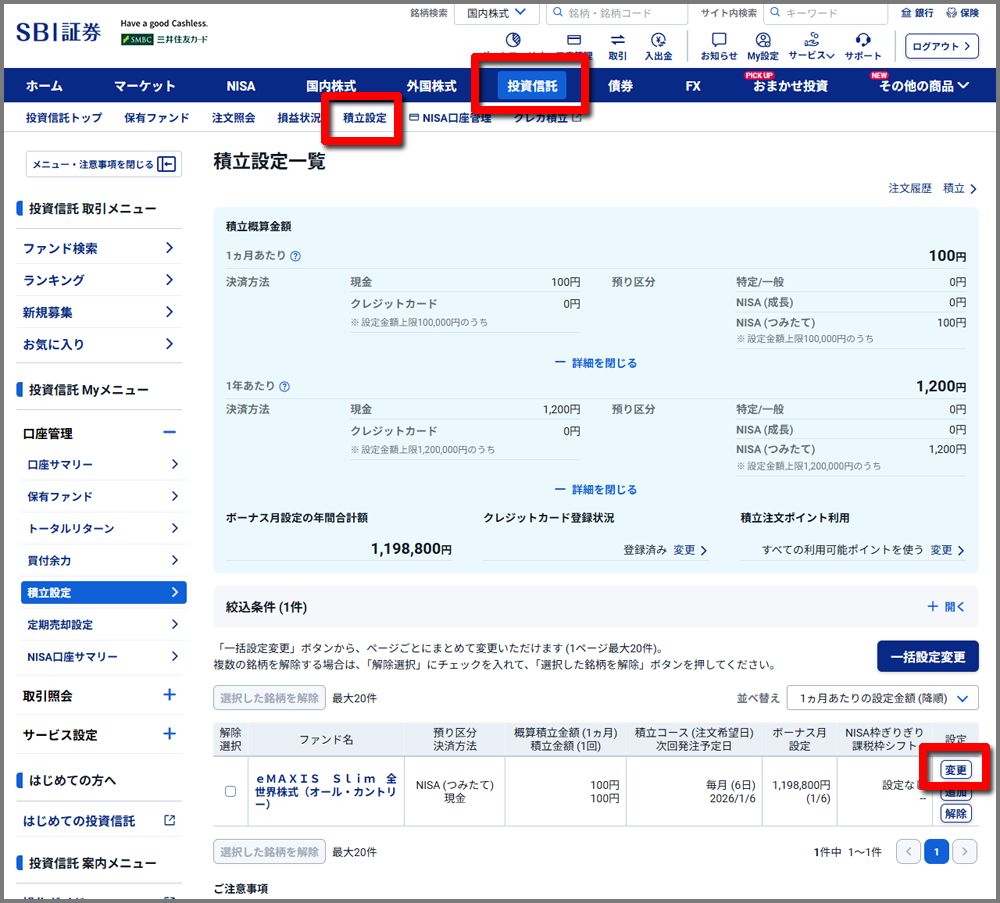Screen dimensions: 1000x903
Task: Open the マーケット main tab
Action: 144,86
